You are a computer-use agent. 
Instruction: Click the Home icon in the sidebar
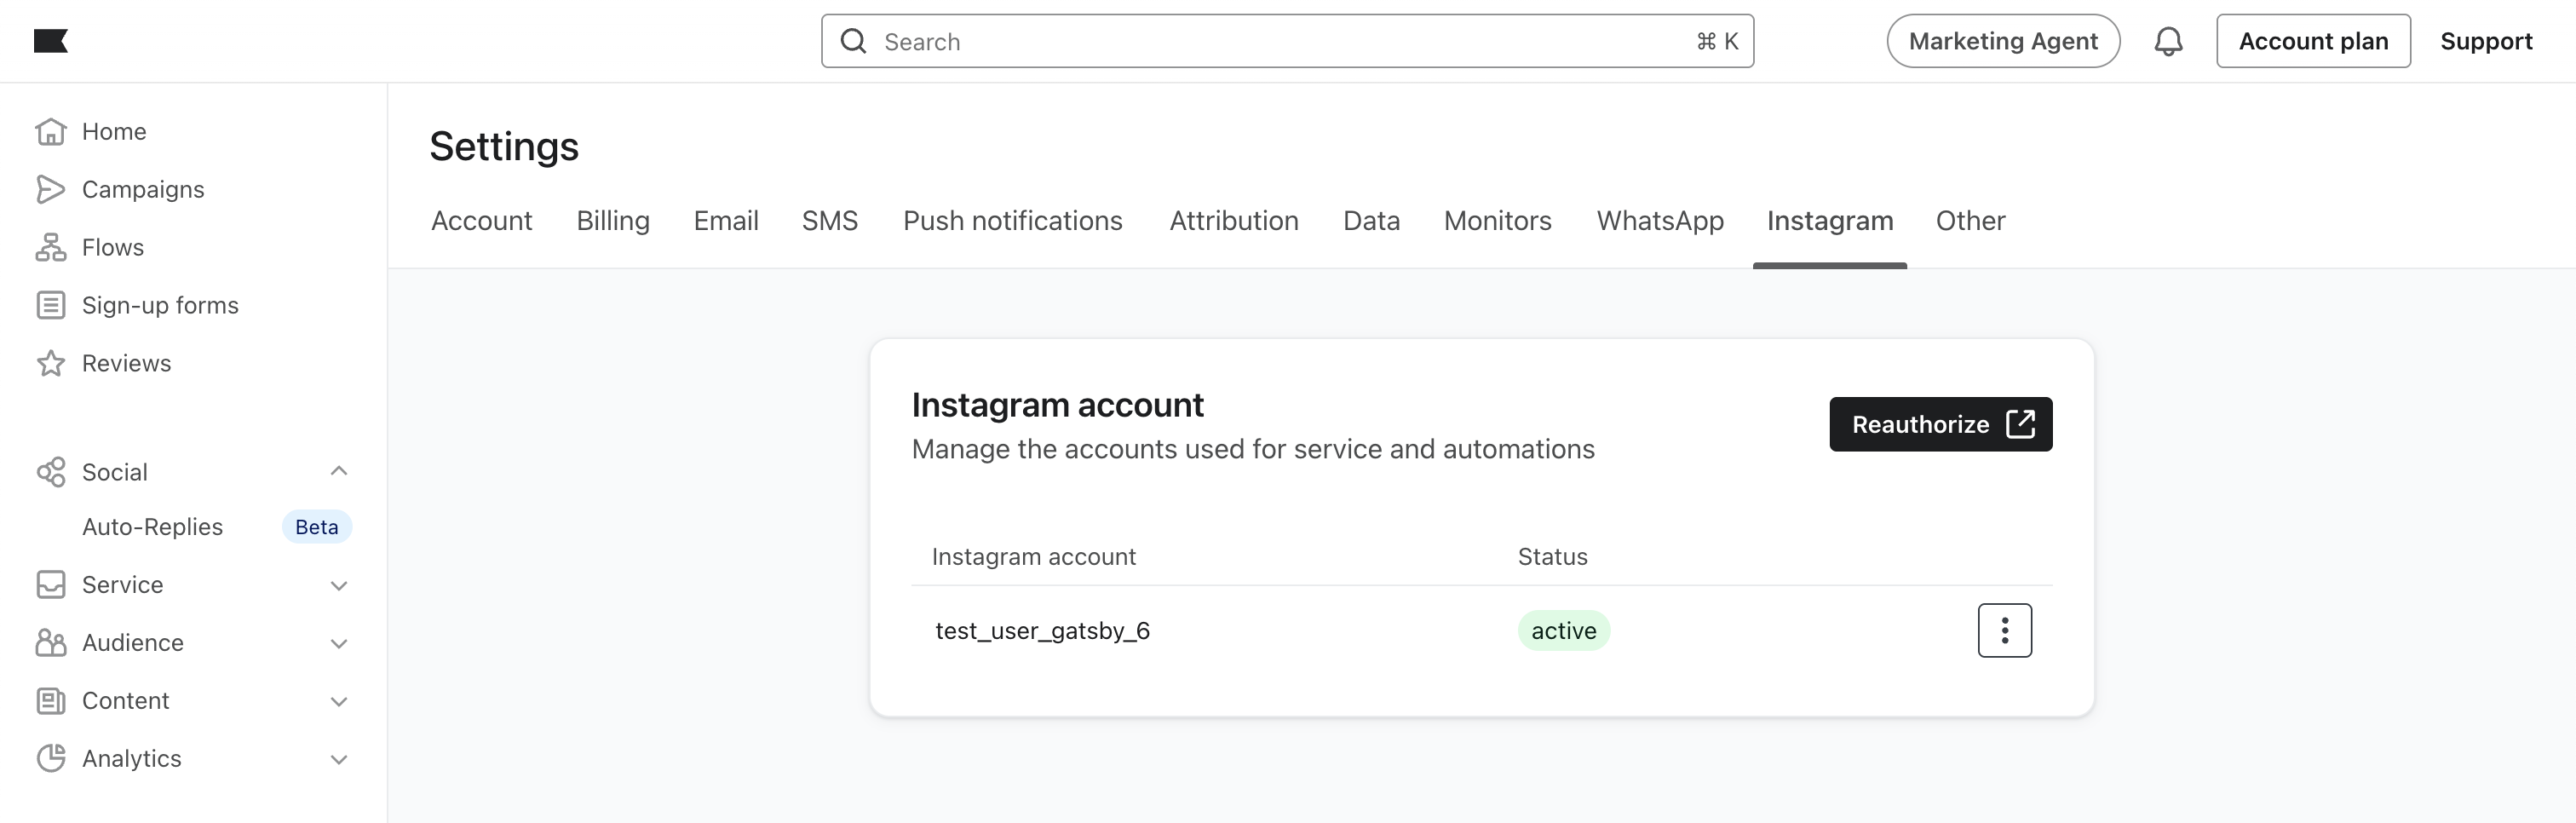(52, 130)
